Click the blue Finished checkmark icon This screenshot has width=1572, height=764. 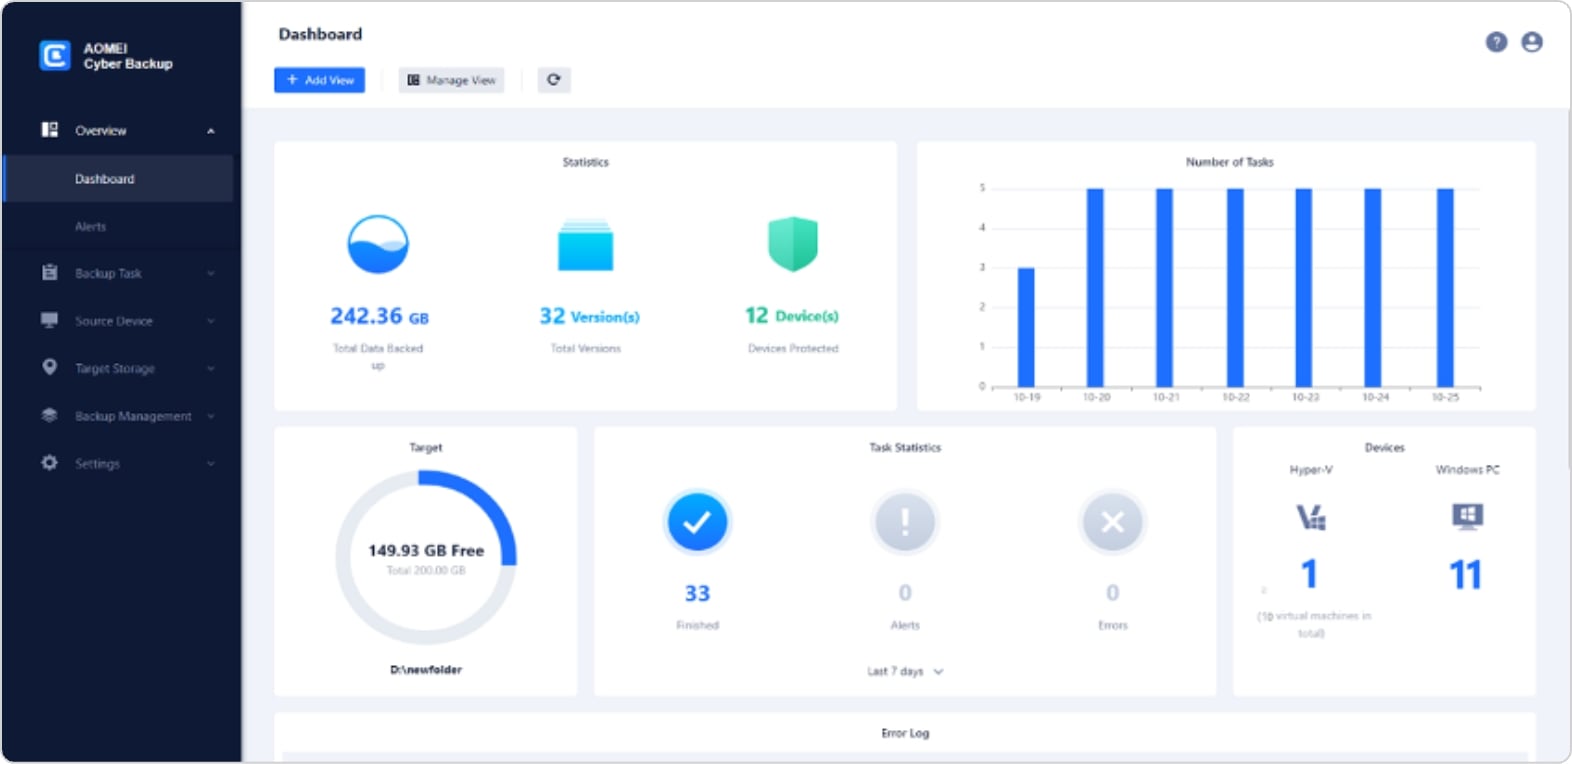697,522
